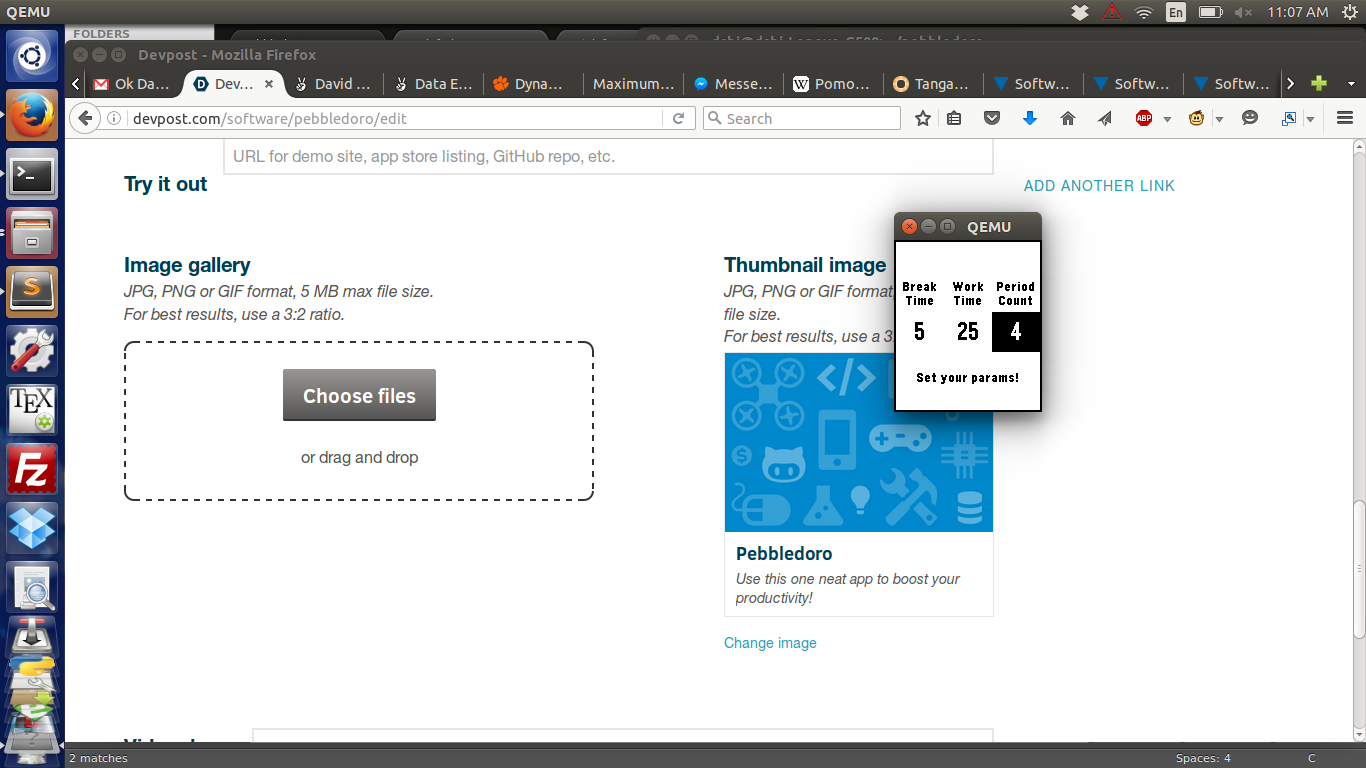Open document viewer magnifier dock icon
This screenshot has height=768, width=1366.
point(33,587)
